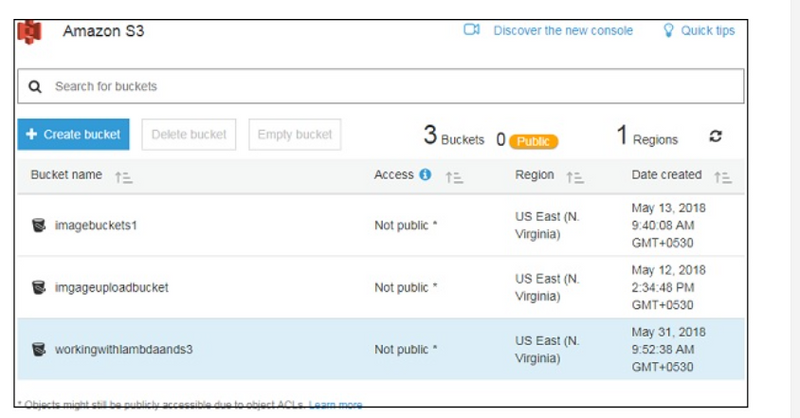Click the bucket icon beside imagebuckets1
This screenshot has height=418, width=800.
pos(39,225)
